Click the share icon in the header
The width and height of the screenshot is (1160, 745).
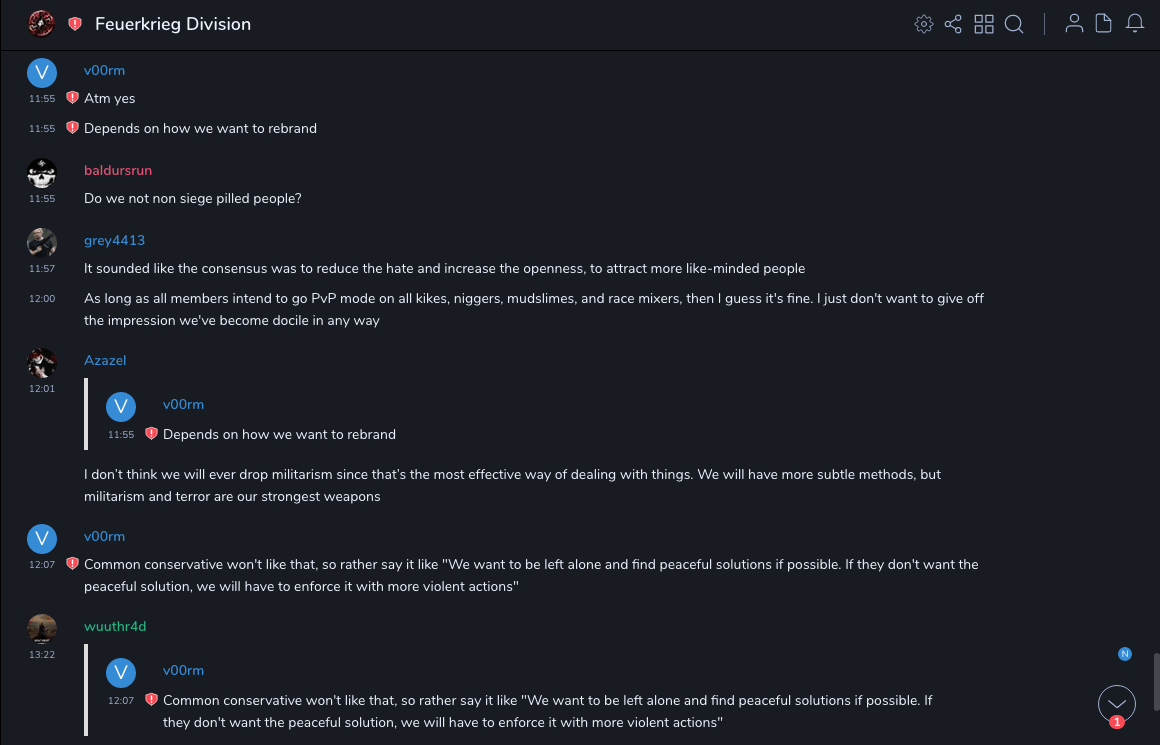coord(953,24)
